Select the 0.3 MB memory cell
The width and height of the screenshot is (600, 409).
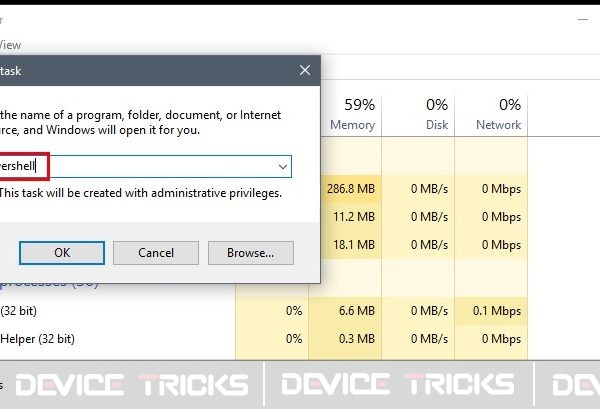pyautogui.click(x=357, y=339)
